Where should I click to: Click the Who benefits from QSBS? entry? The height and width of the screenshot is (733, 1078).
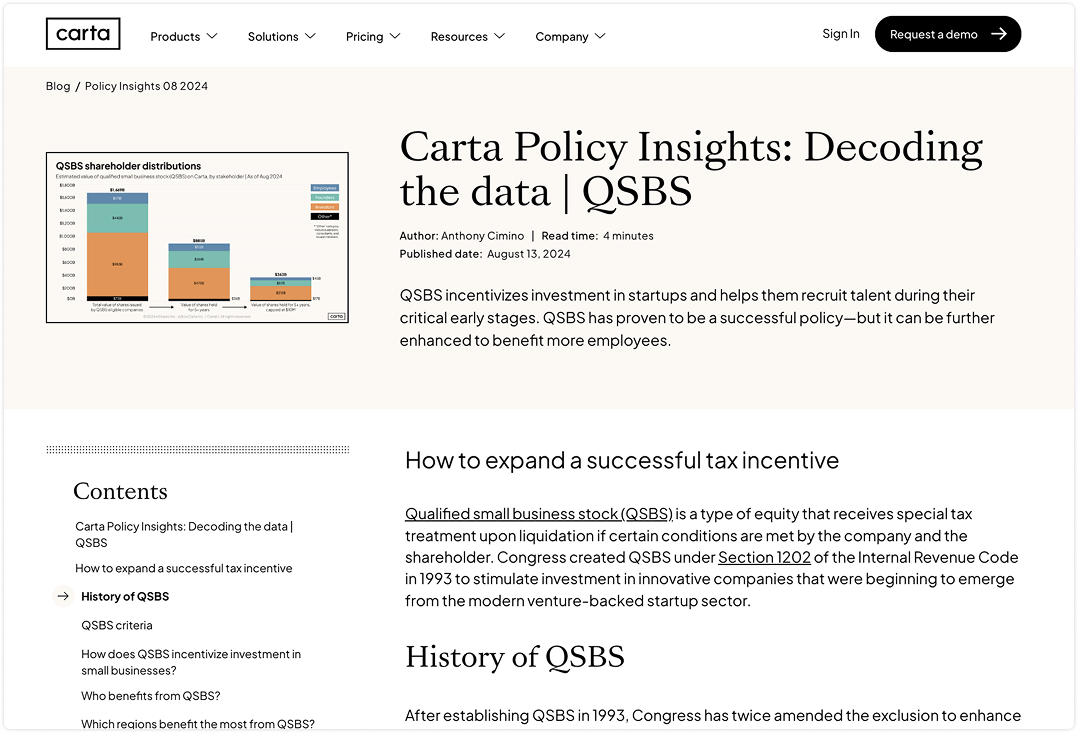tap(151, 695)
